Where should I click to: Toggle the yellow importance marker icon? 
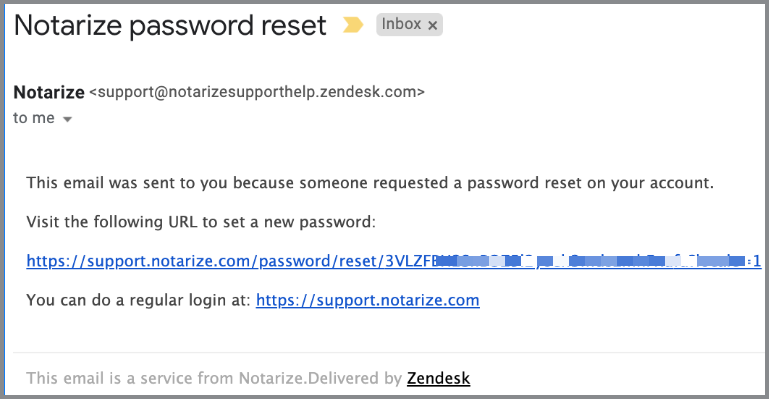pyautogui.click(x=353, y=25)
